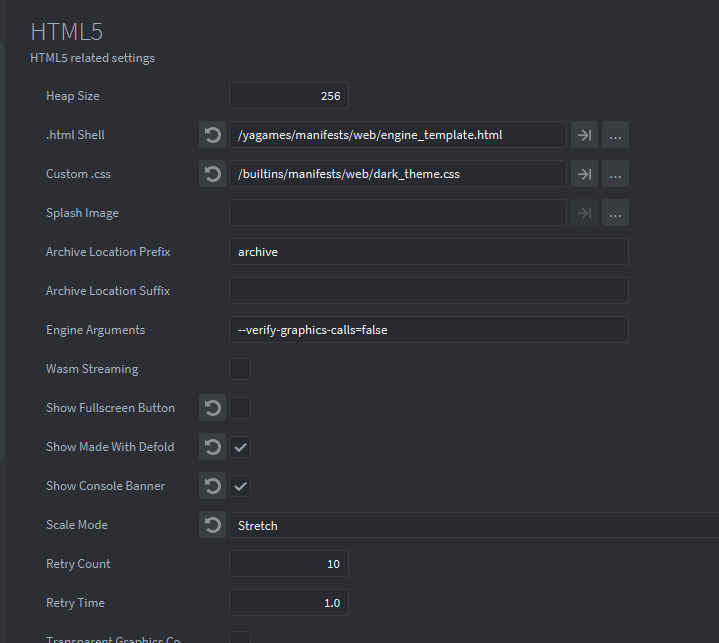
Task: Browse for Custom .css file
Action: 615,174
